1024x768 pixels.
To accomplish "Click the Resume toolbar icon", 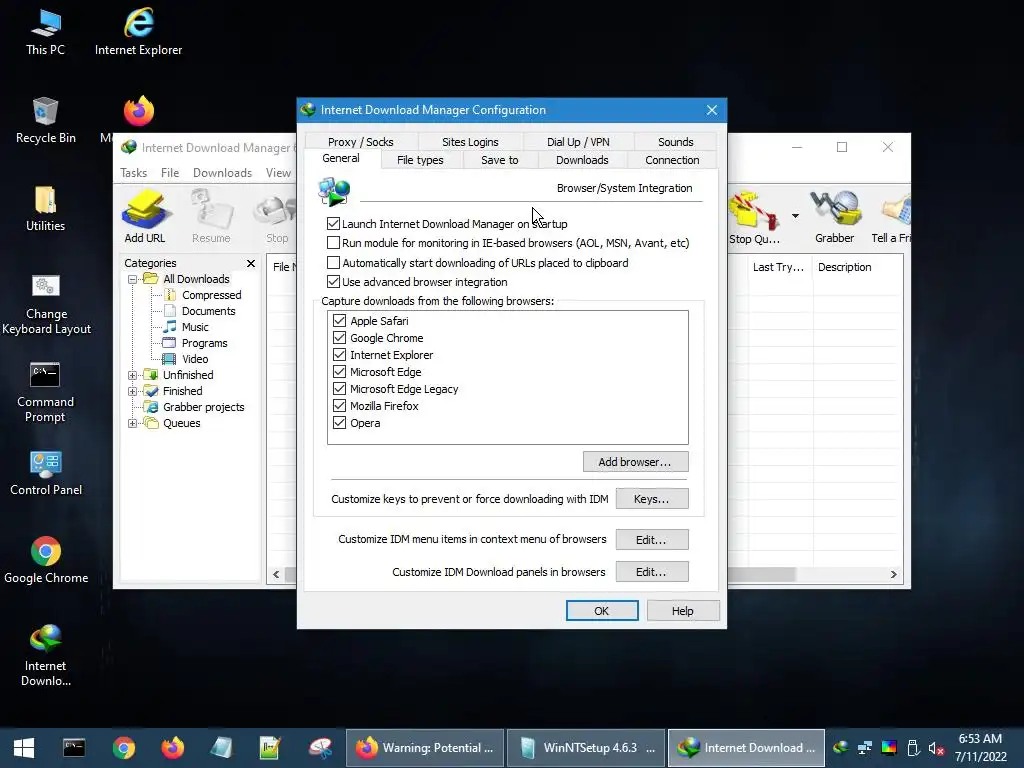I will [x=211, y=216].
